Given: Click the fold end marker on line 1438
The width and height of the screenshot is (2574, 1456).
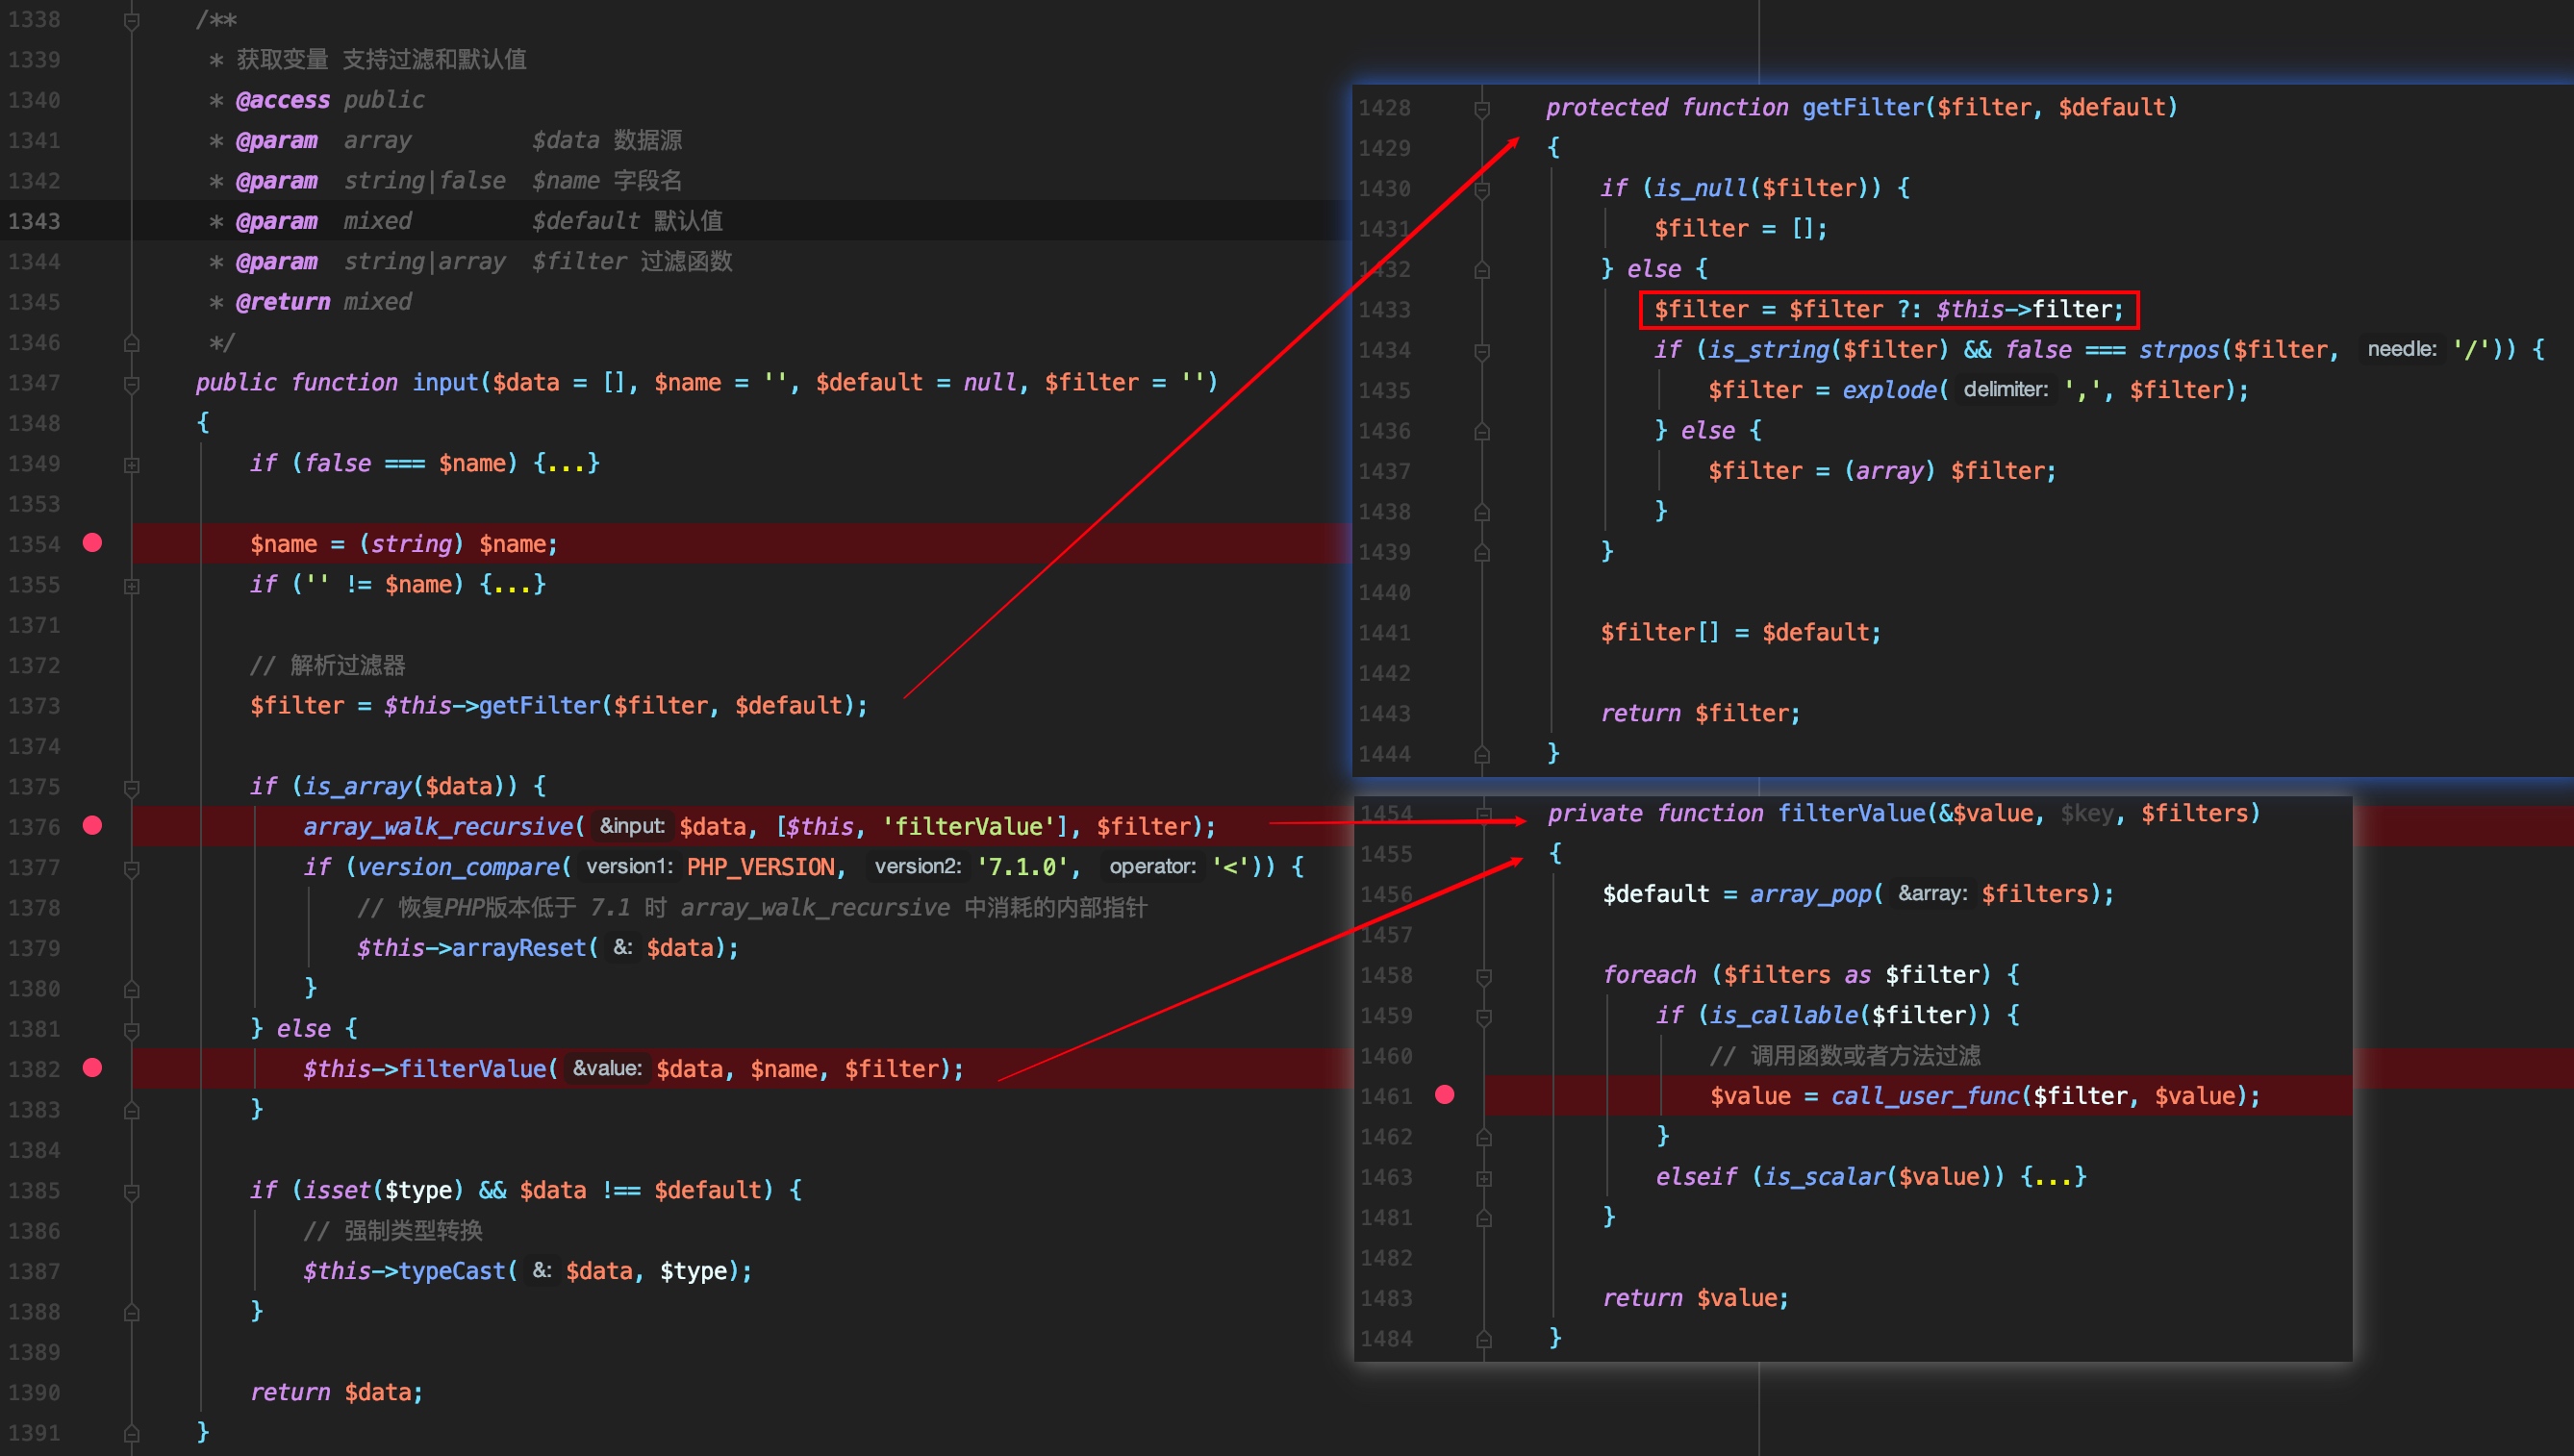Looking at the screenshot, I should click(x=1482, y=512).
